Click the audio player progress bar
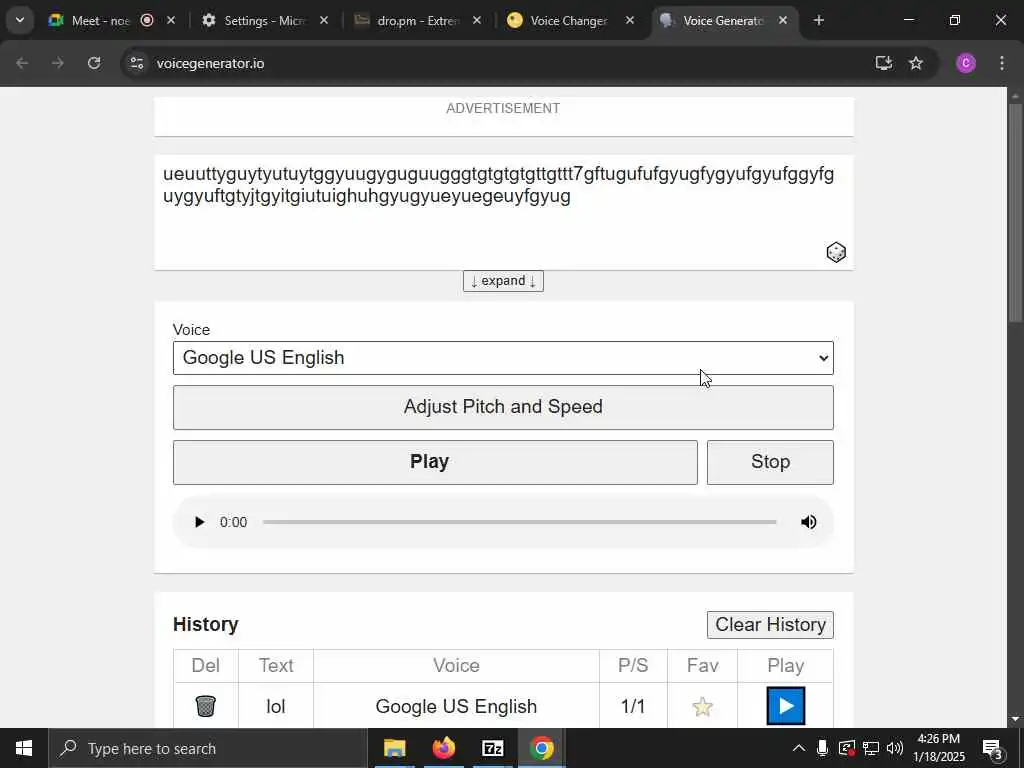Image resolution: width=1024 pixels, height=768 pixels. pyautogui.click(x=519, y=522)
